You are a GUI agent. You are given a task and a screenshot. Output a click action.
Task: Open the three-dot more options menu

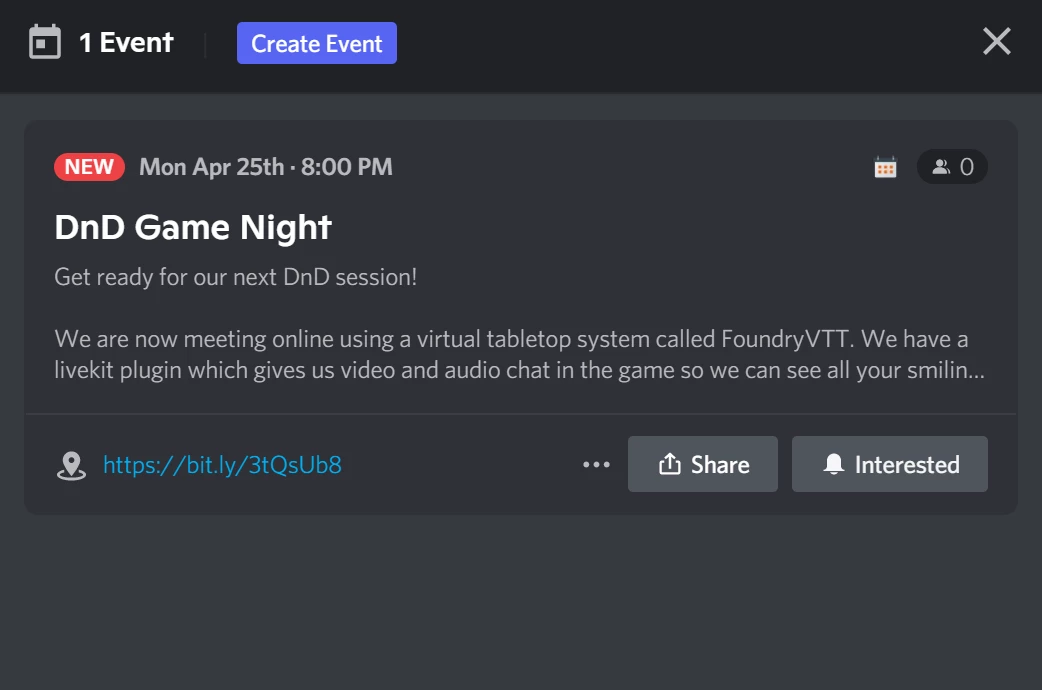coord(597,463)
